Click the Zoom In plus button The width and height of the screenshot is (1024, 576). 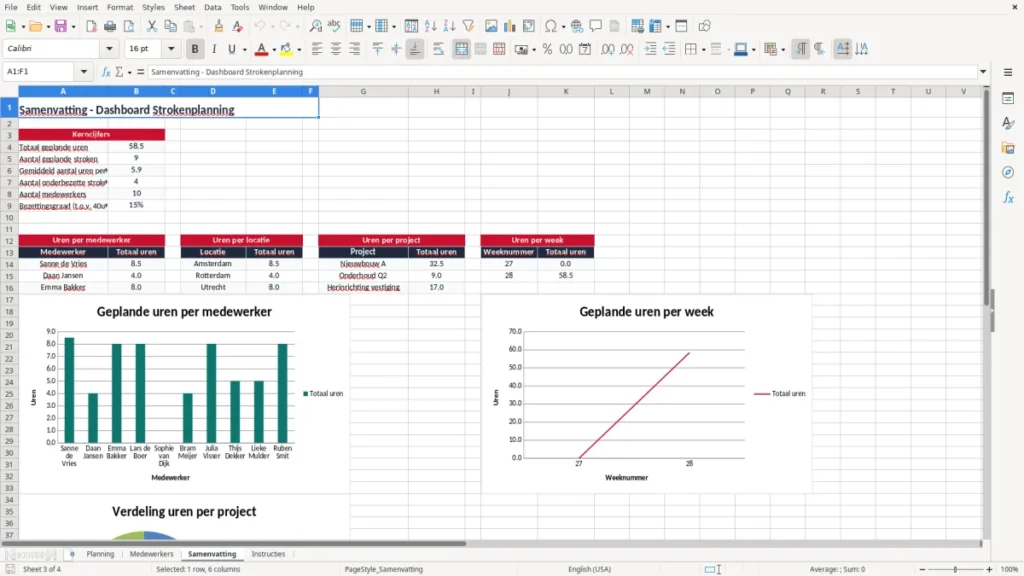(x=989, y=569)
